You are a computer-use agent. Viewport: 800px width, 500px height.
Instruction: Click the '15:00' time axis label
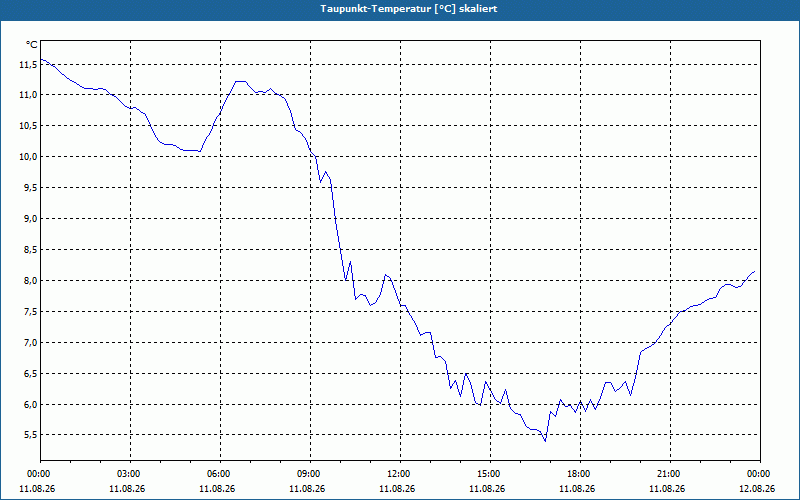[x=490, y=474]
